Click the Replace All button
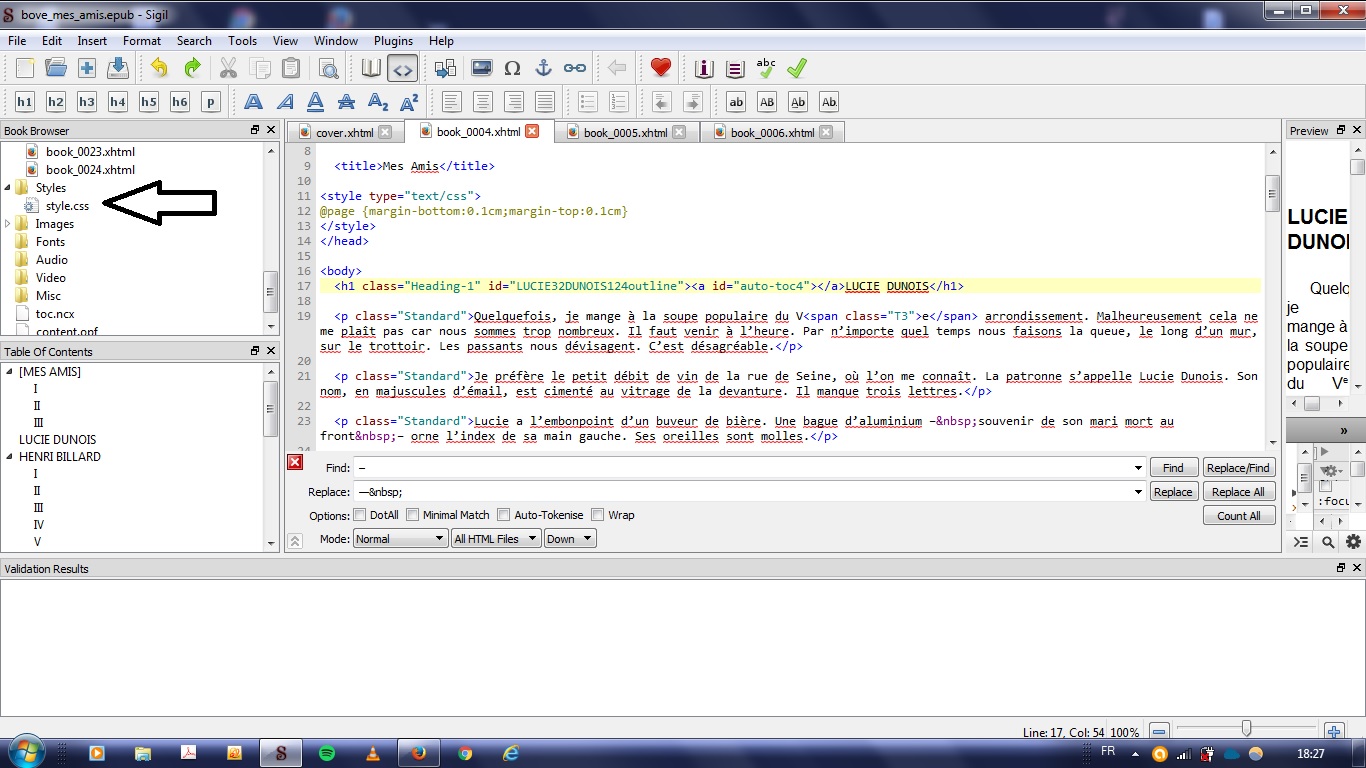 pyautogui.click(x=1238, y=492)
